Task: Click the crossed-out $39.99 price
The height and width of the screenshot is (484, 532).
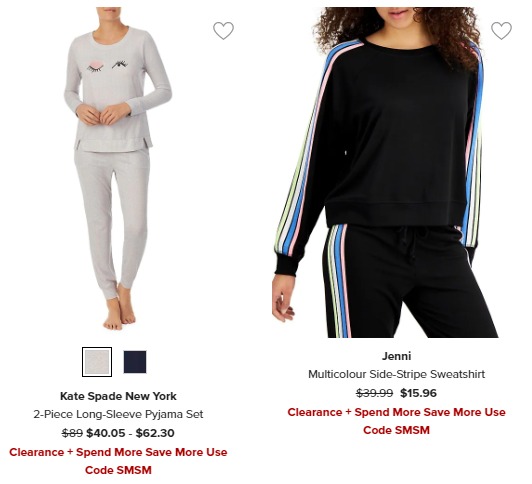Action: tap(375, 393)
